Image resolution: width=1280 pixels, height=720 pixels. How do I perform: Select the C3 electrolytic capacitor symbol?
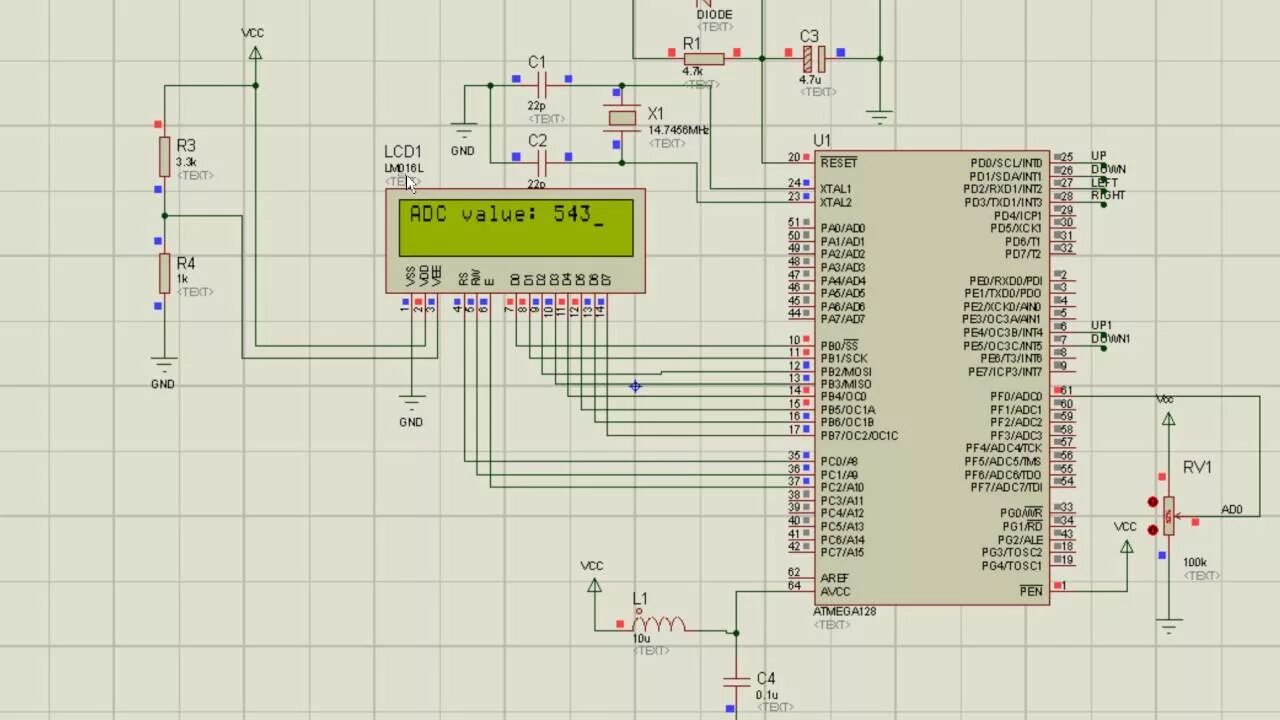(815, 58)
